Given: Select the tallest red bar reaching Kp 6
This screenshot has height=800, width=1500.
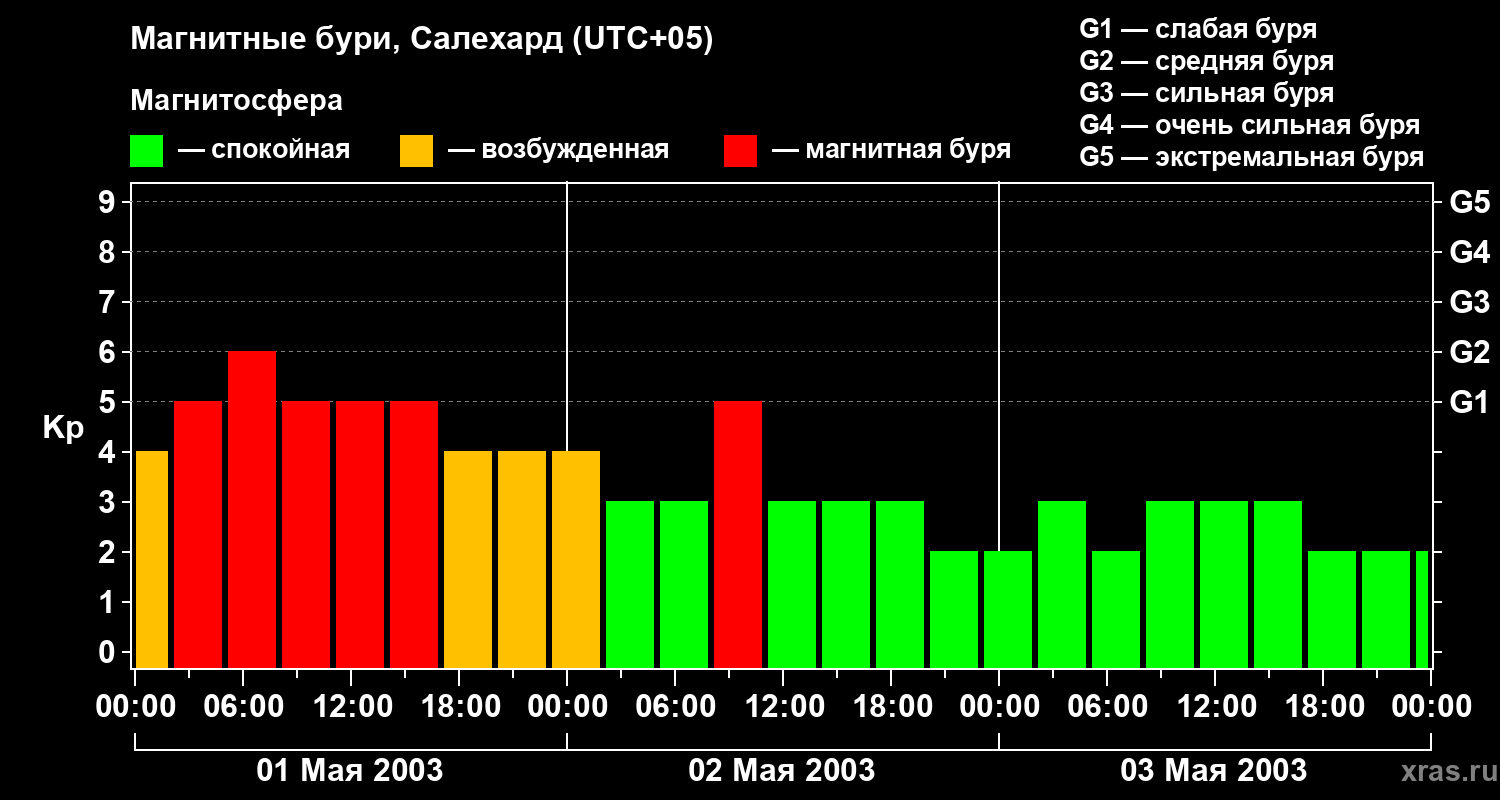Looking at the screenshot, I should (252, 509).
